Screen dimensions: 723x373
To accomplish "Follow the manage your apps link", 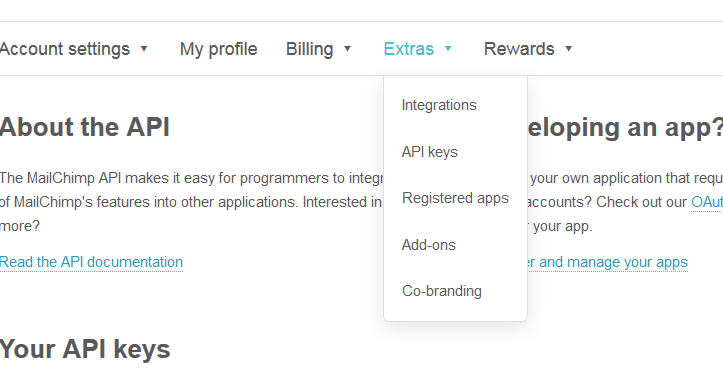I will pos(607,262).
